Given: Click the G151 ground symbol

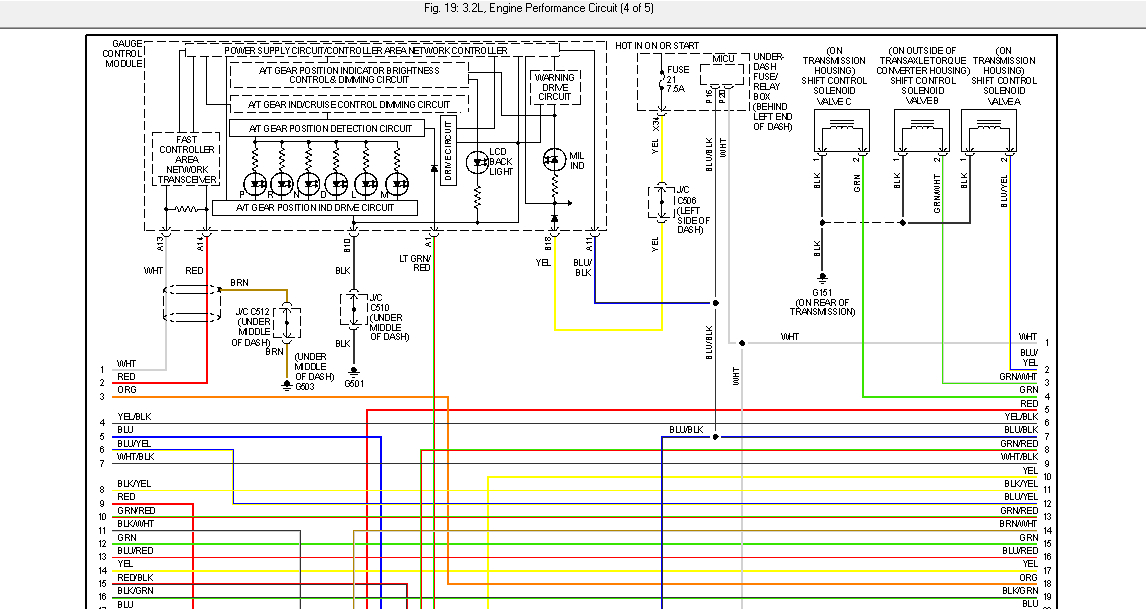Looking at the screenshot, I should click(822, 278).
